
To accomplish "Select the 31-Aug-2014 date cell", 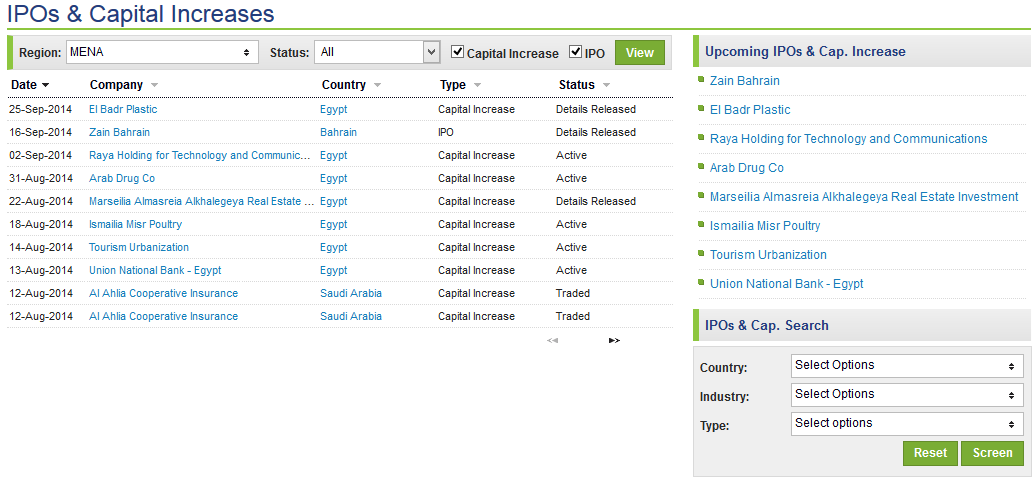I will 41,179.
